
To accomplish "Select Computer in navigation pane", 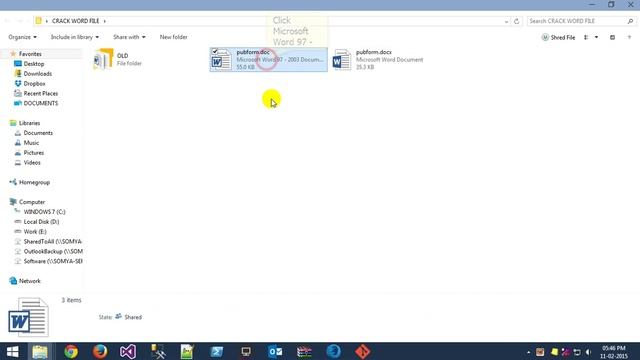I will (32, 202).
